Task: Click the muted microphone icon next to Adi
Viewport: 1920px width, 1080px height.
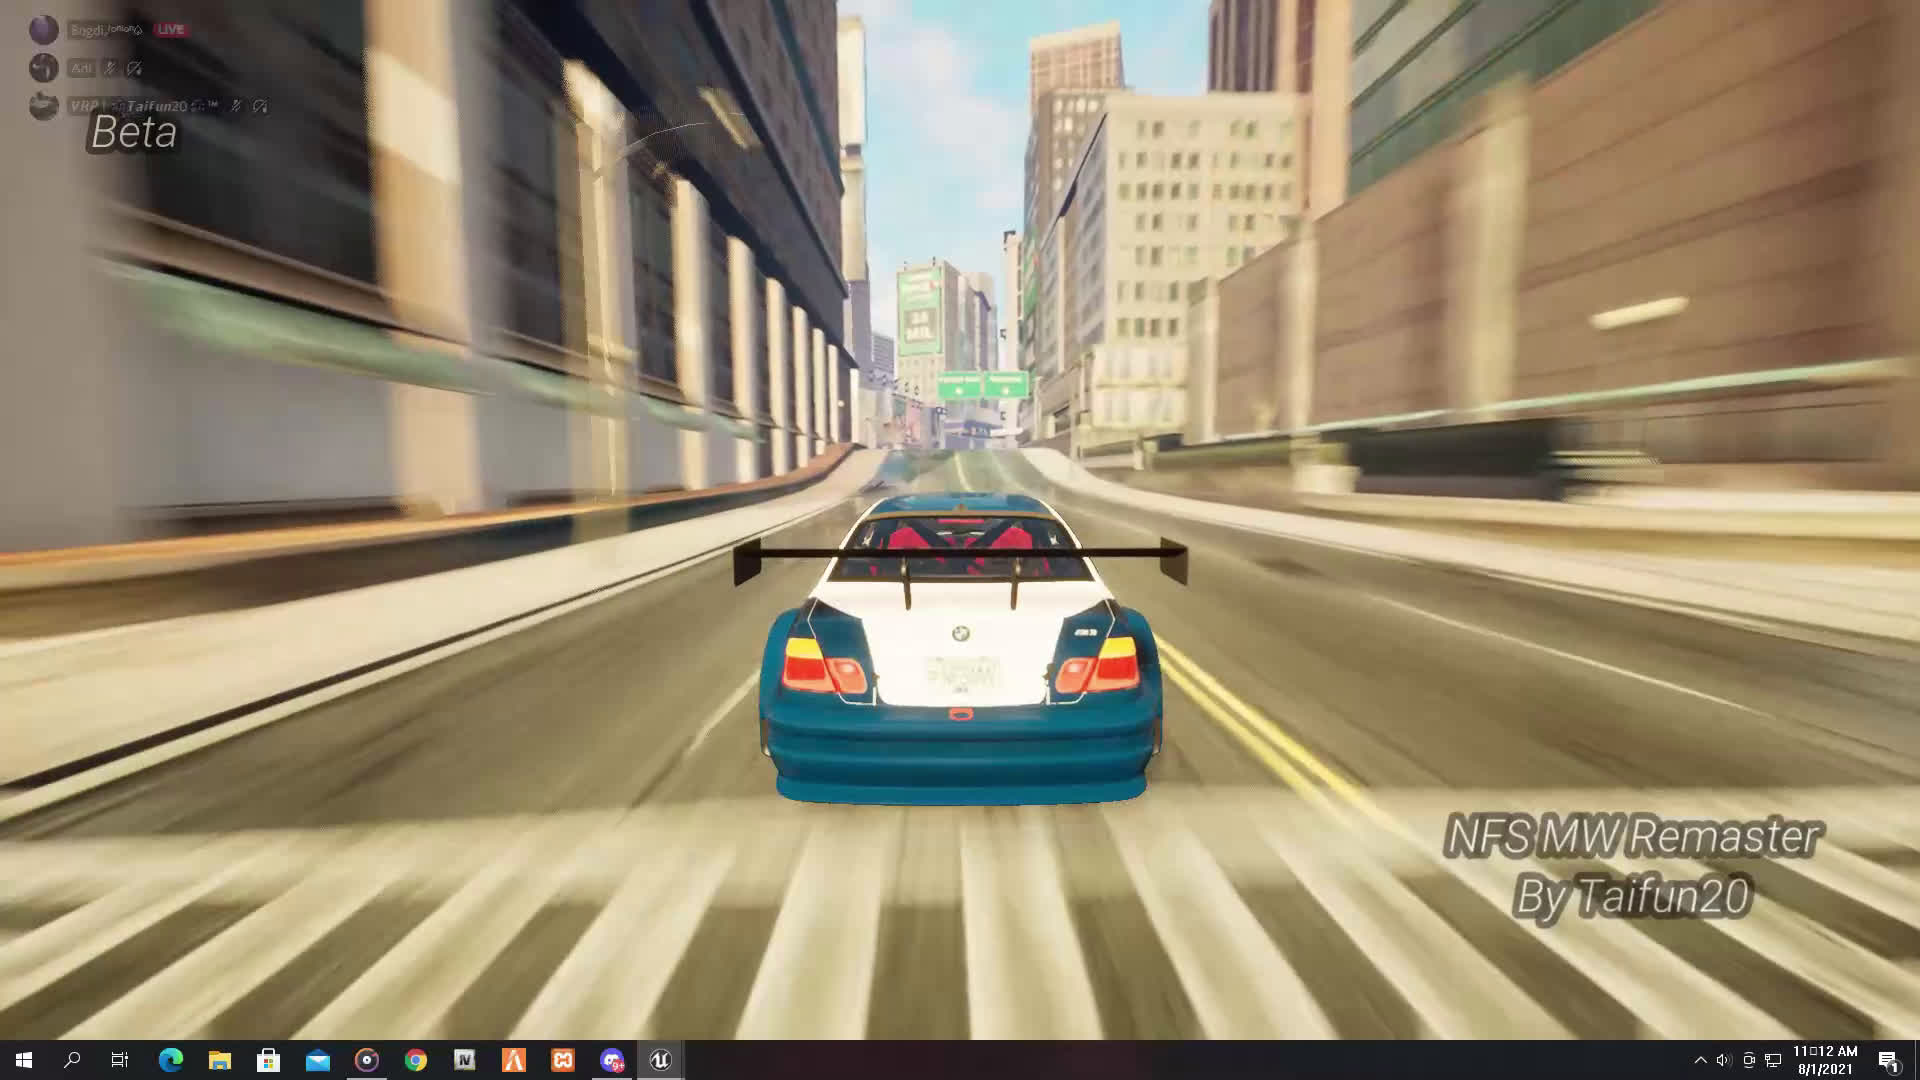Action: point(109,68)
